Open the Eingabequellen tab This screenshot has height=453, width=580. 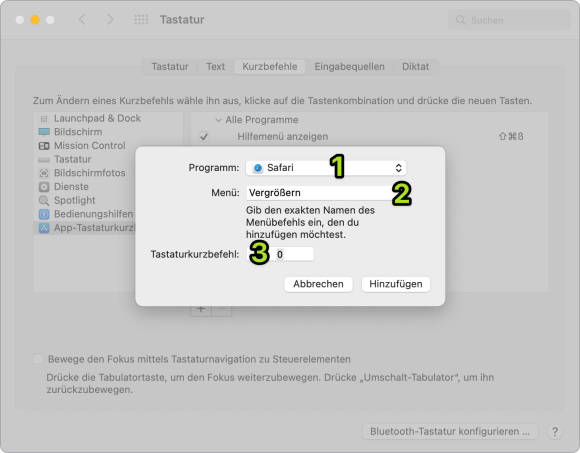350,67
